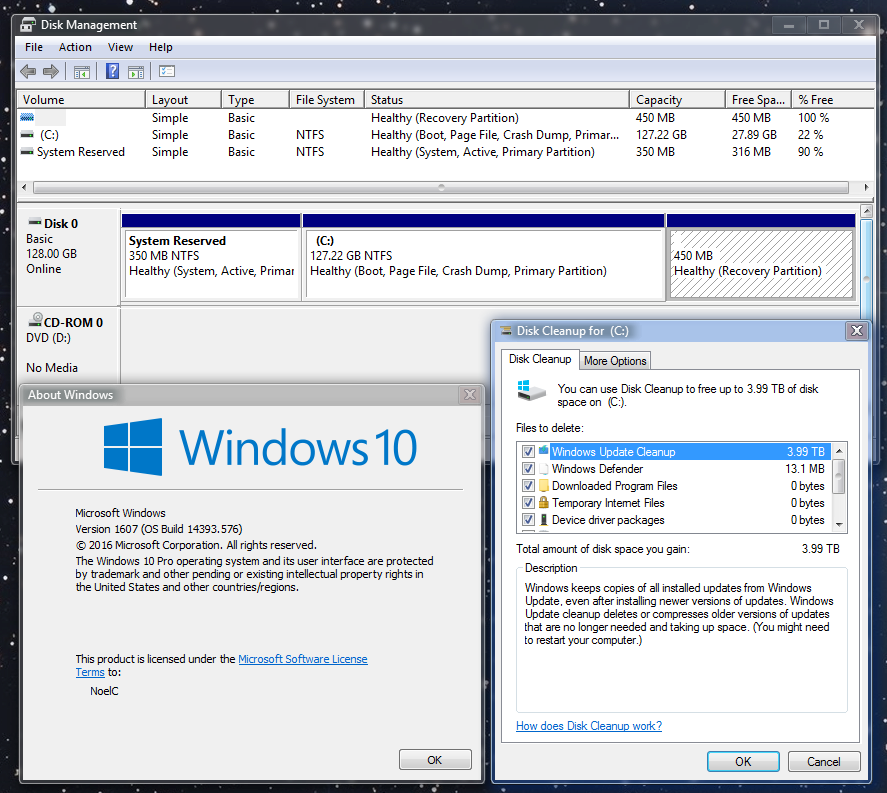Select the unnamed recovery volume icon in list
Screen dimensions: 887x793
[x=27, y=118]
